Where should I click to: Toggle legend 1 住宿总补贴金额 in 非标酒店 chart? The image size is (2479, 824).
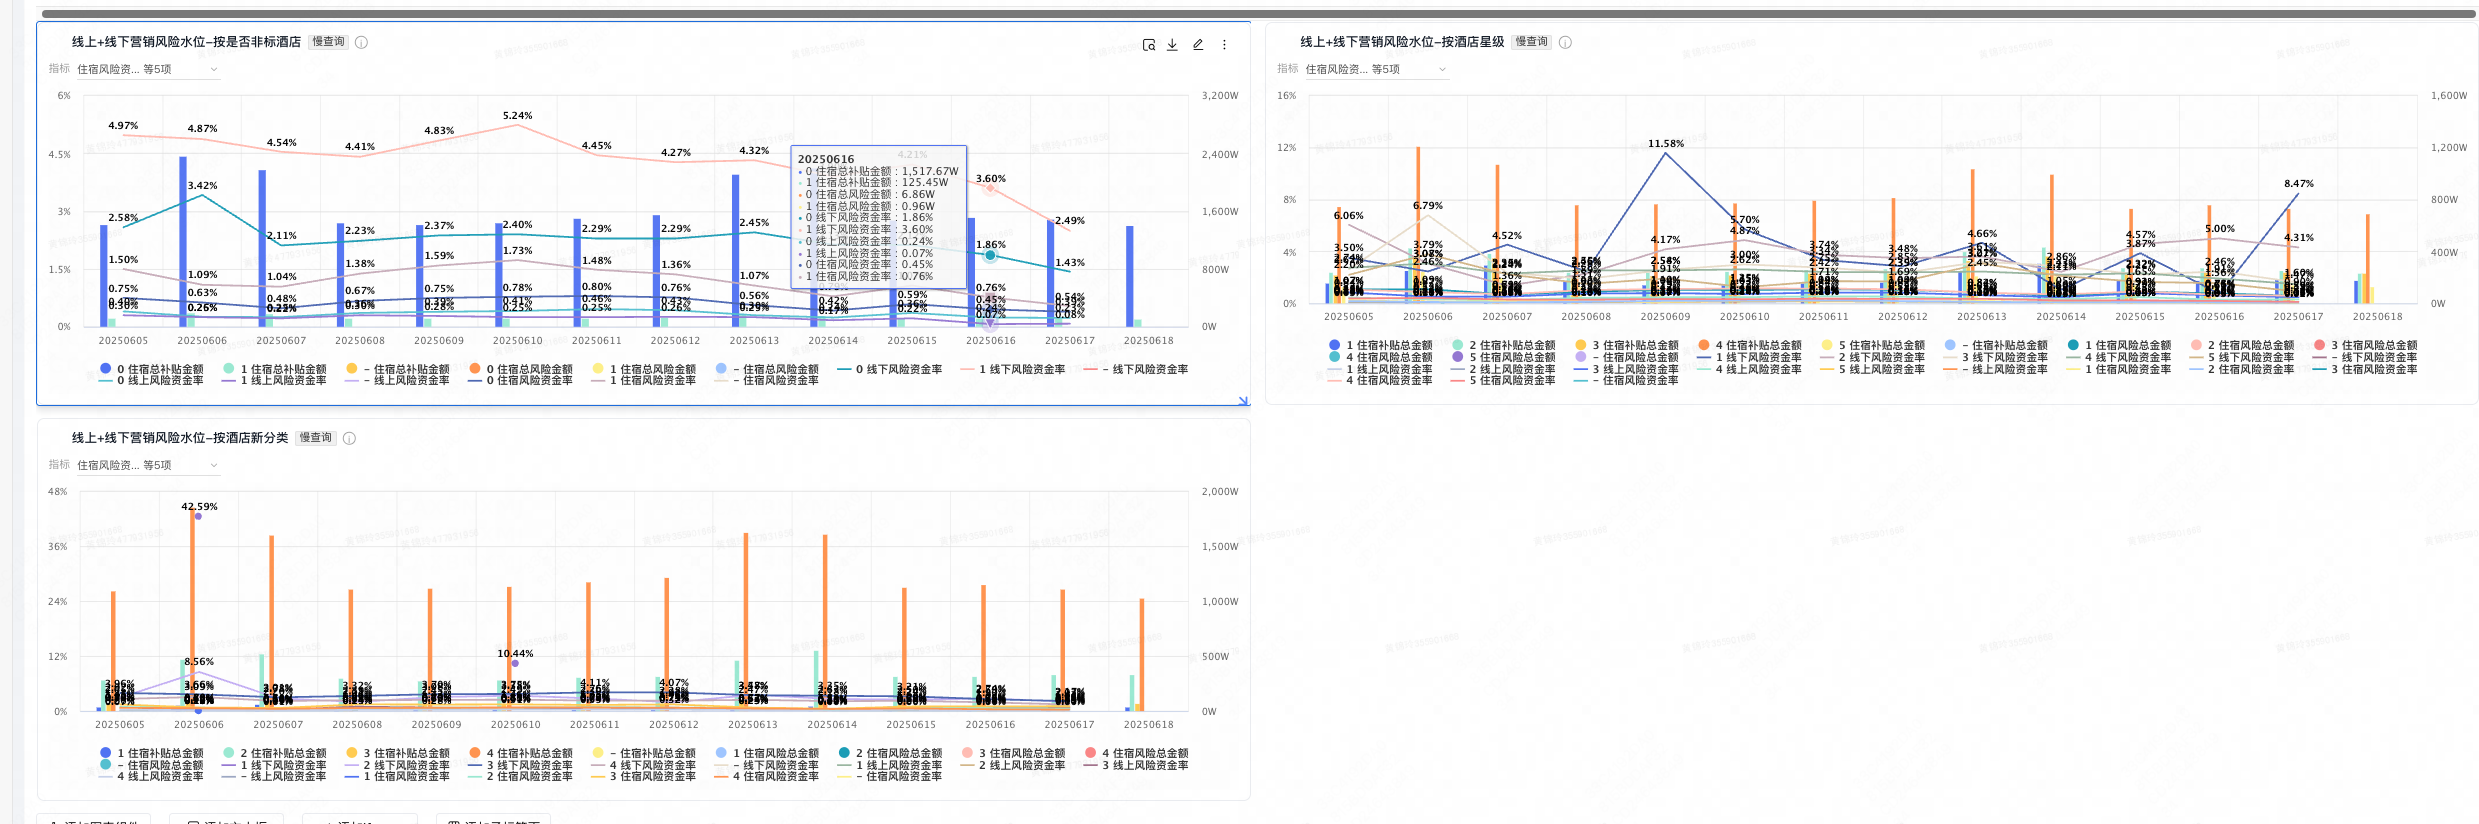coord(275,369)
